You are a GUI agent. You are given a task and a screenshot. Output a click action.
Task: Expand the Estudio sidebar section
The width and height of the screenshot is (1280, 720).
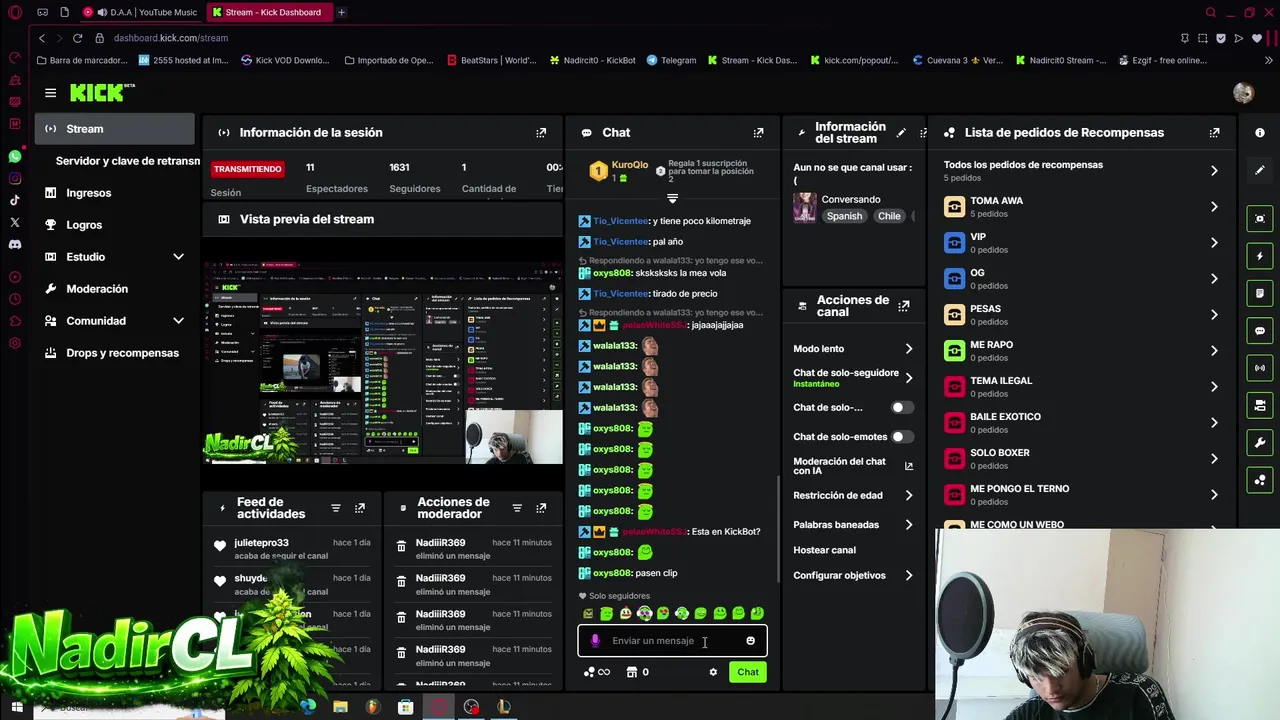pyautogui.click(x=178, y=257)
